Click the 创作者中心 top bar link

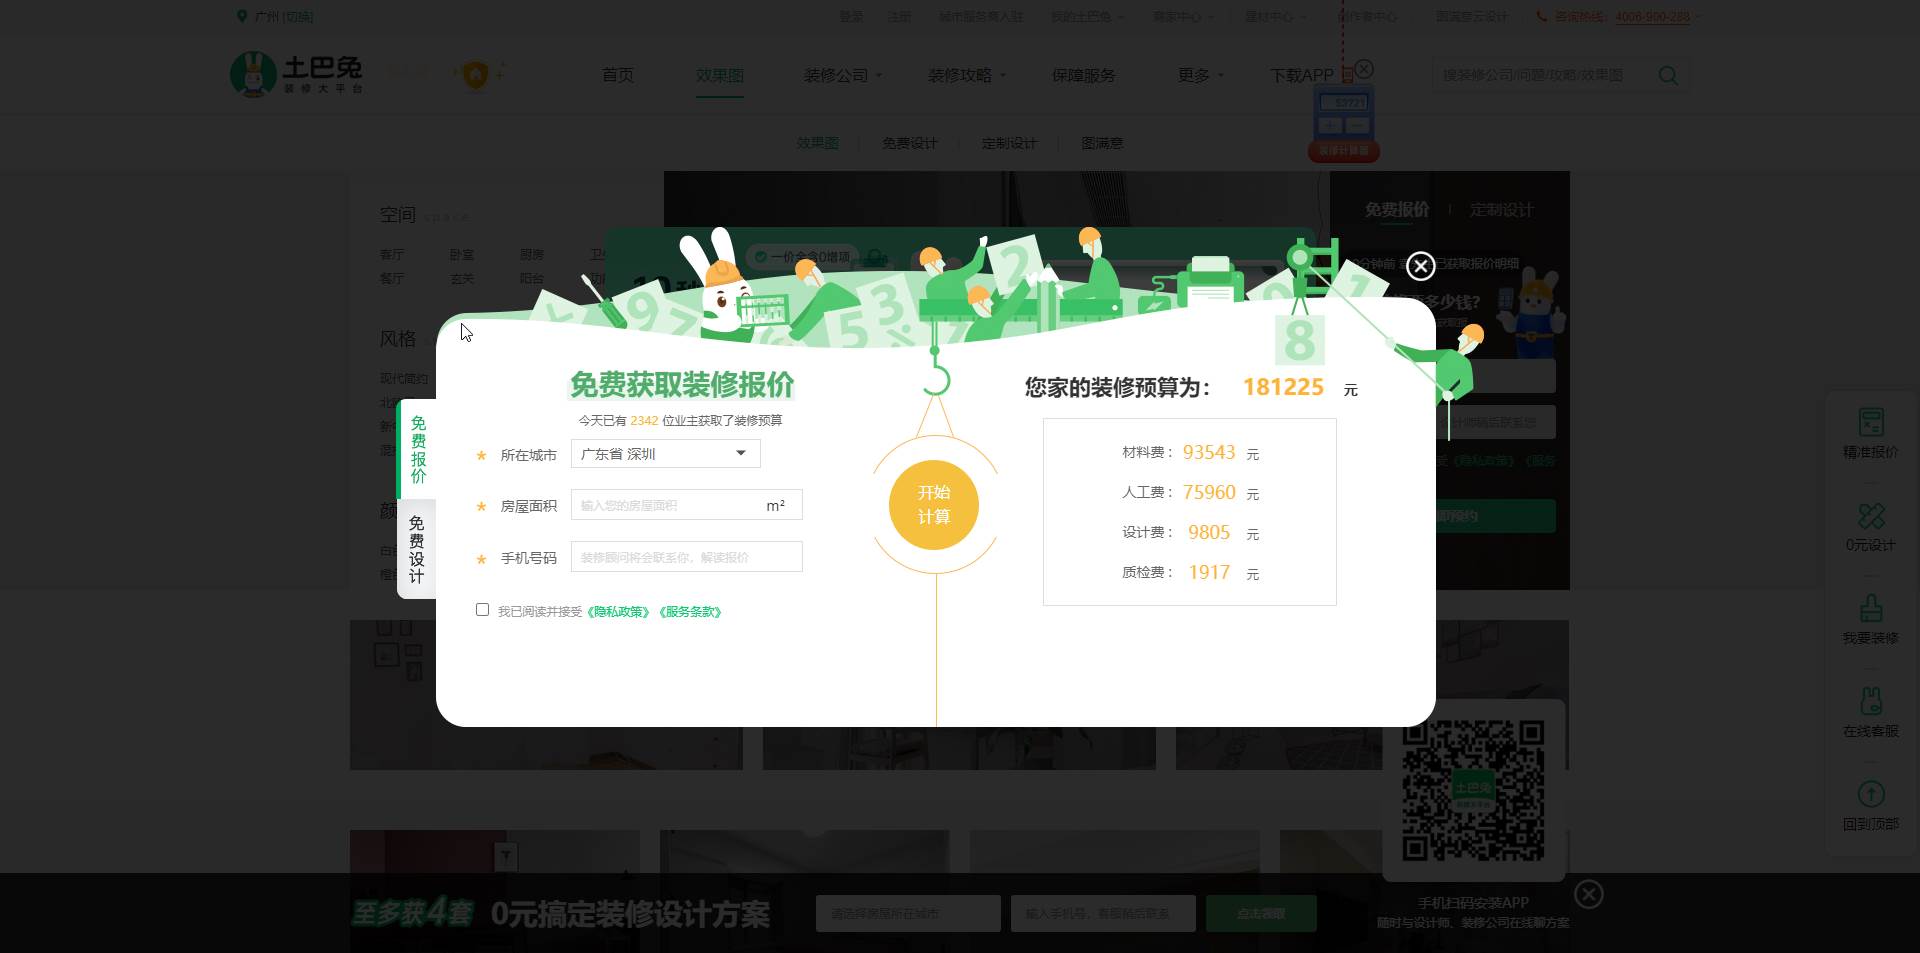(x=1367, y=16)
